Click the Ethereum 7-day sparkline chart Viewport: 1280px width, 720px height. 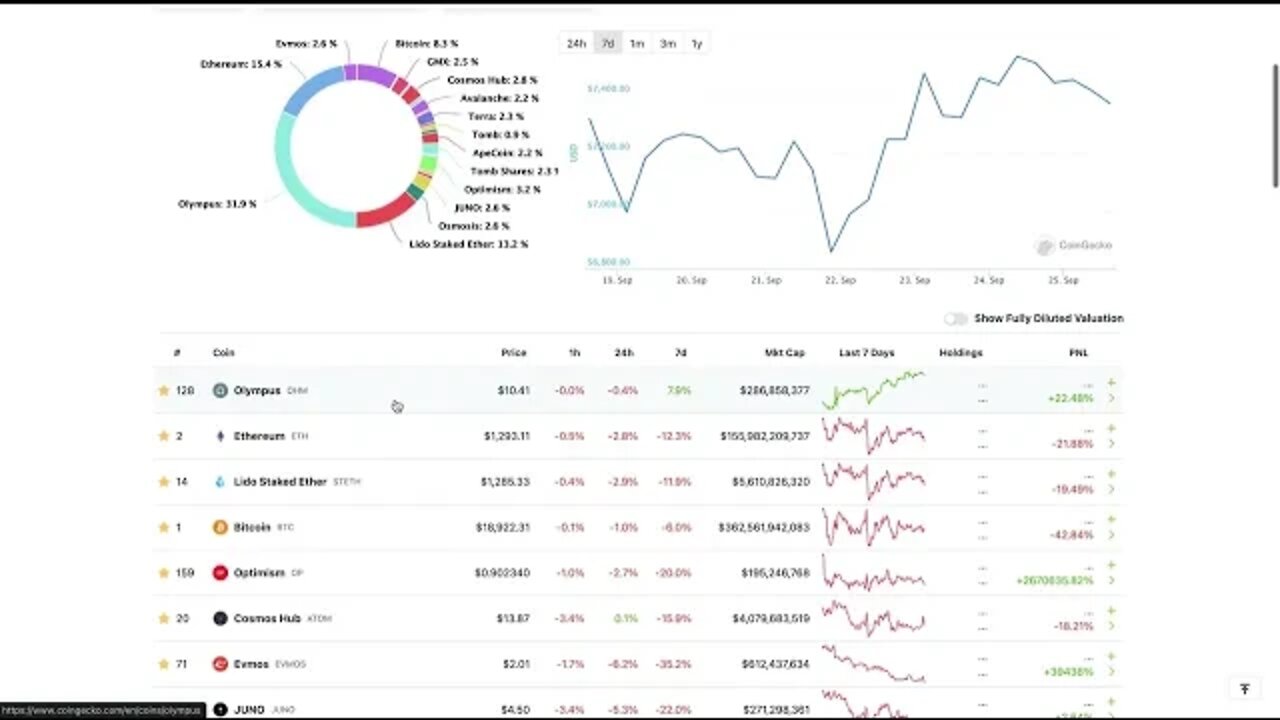click(873, 435)
